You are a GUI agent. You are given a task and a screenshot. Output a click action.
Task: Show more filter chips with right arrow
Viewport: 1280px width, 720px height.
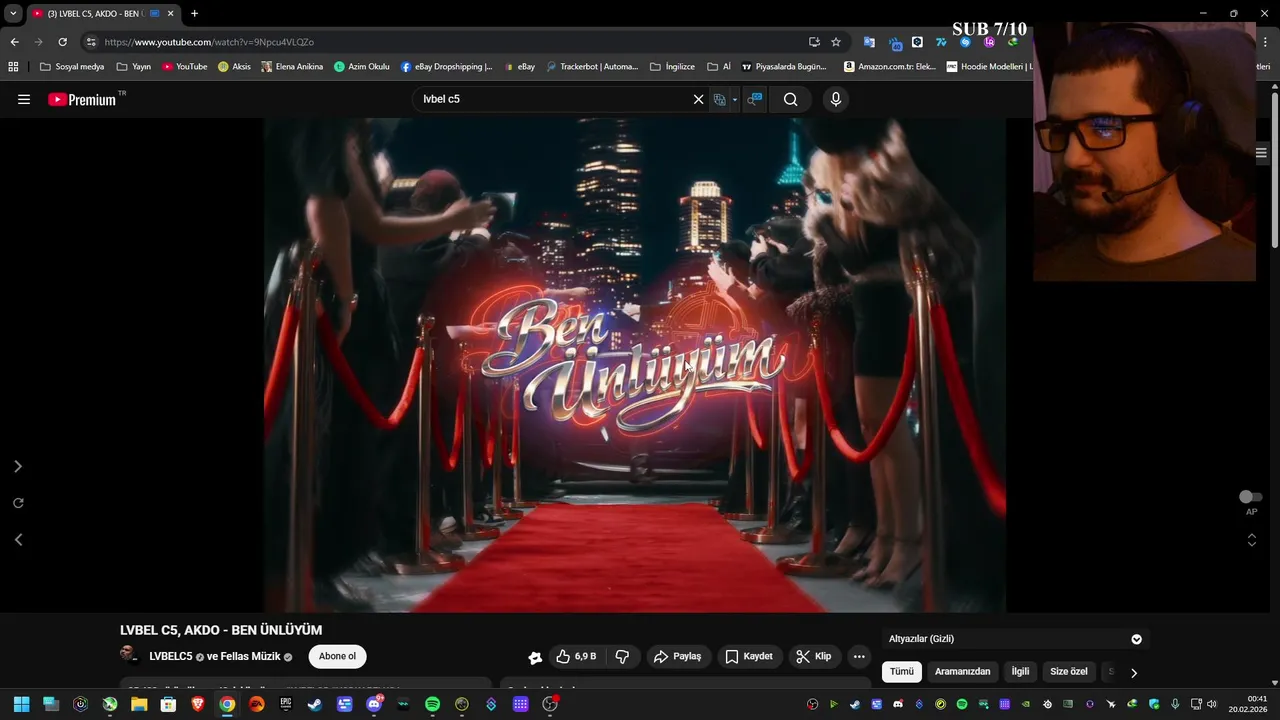coord(1133,673)
